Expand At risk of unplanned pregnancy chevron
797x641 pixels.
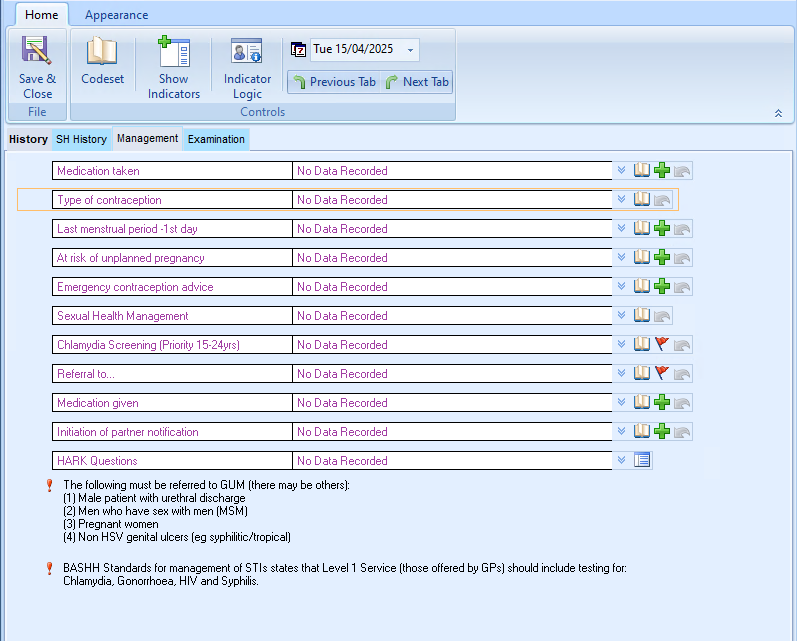[621, 257]
